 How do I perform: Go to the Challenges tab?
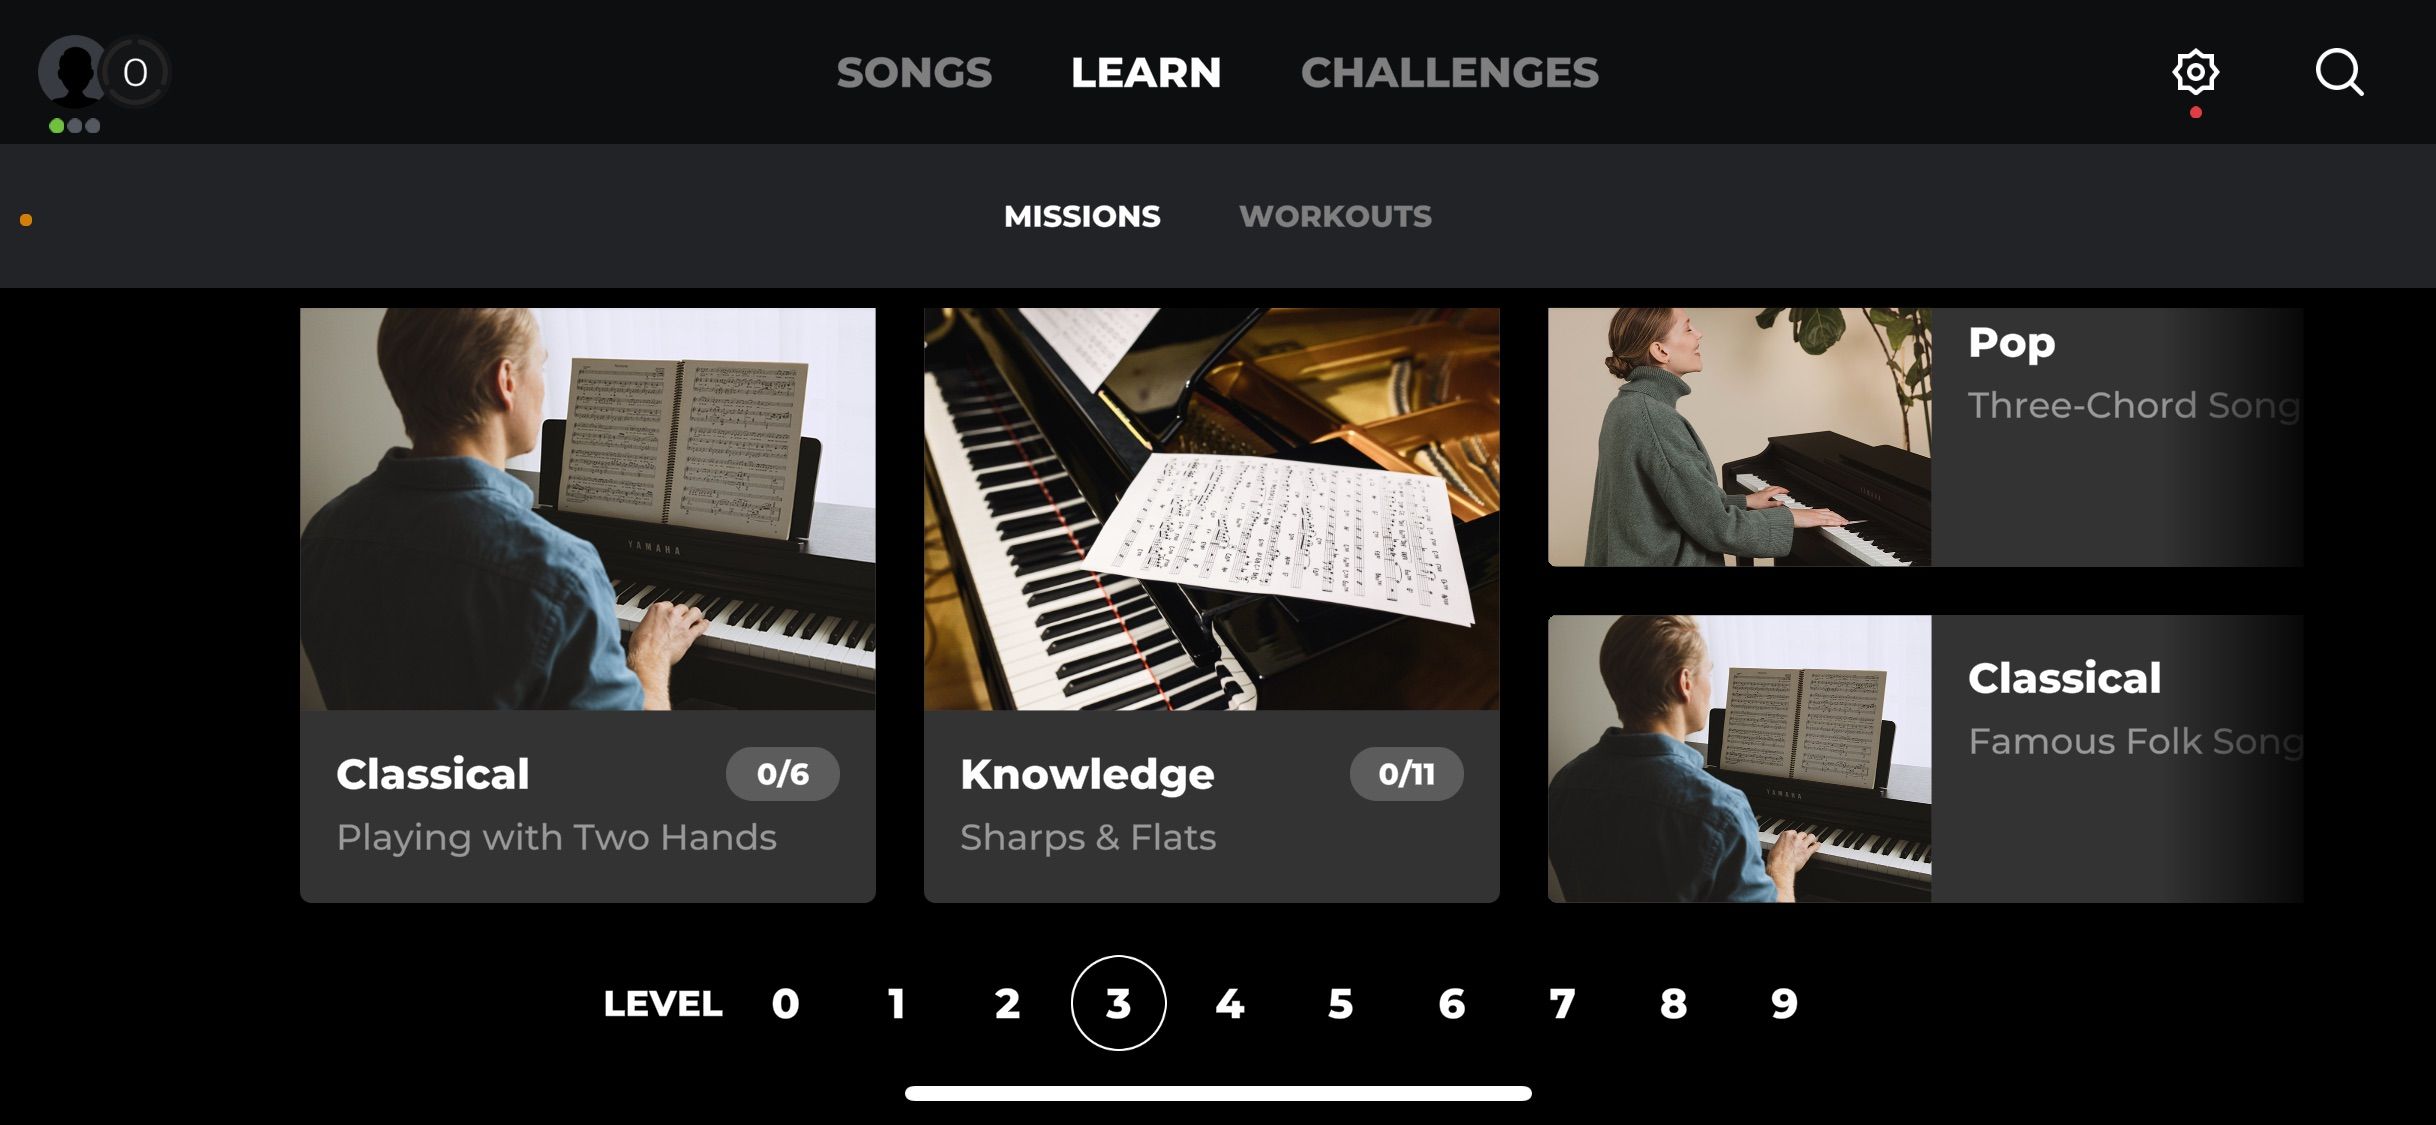click(x=1449, y=72)
